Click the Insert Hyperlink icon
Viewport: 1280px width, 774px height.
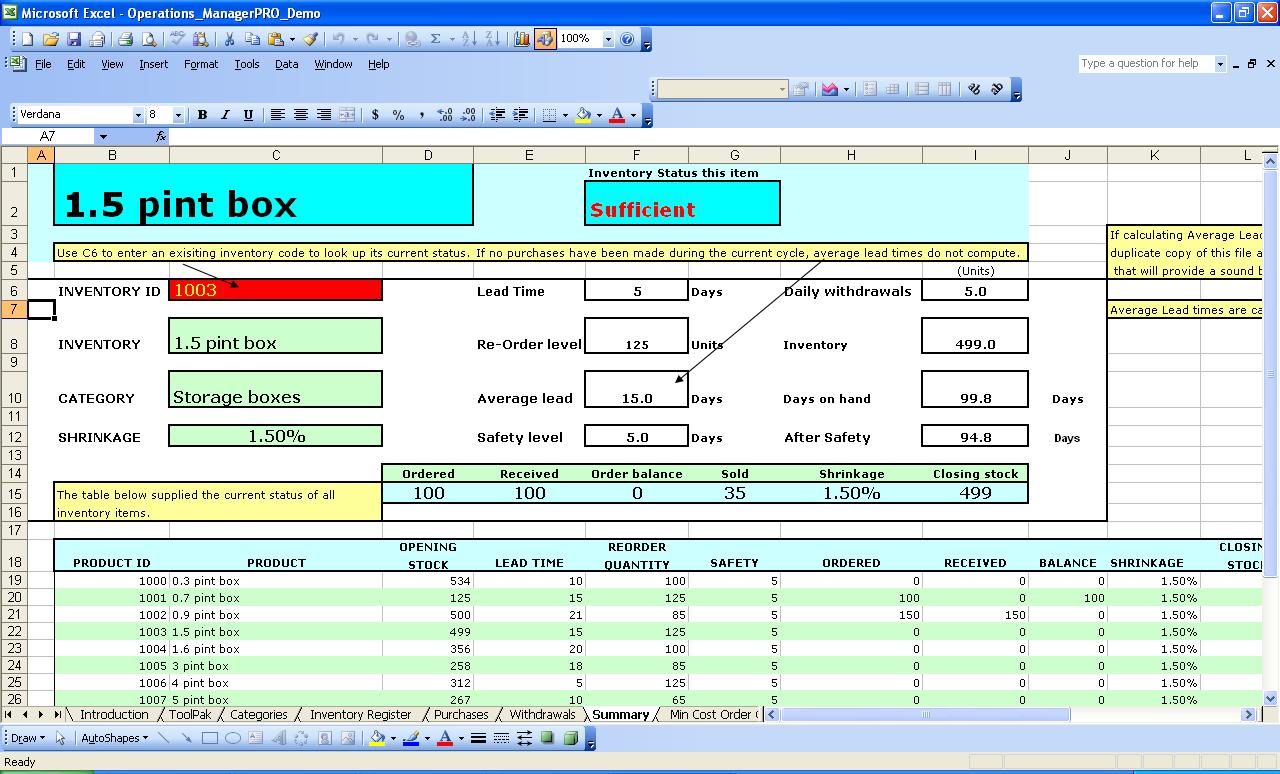tap(412, 39)
